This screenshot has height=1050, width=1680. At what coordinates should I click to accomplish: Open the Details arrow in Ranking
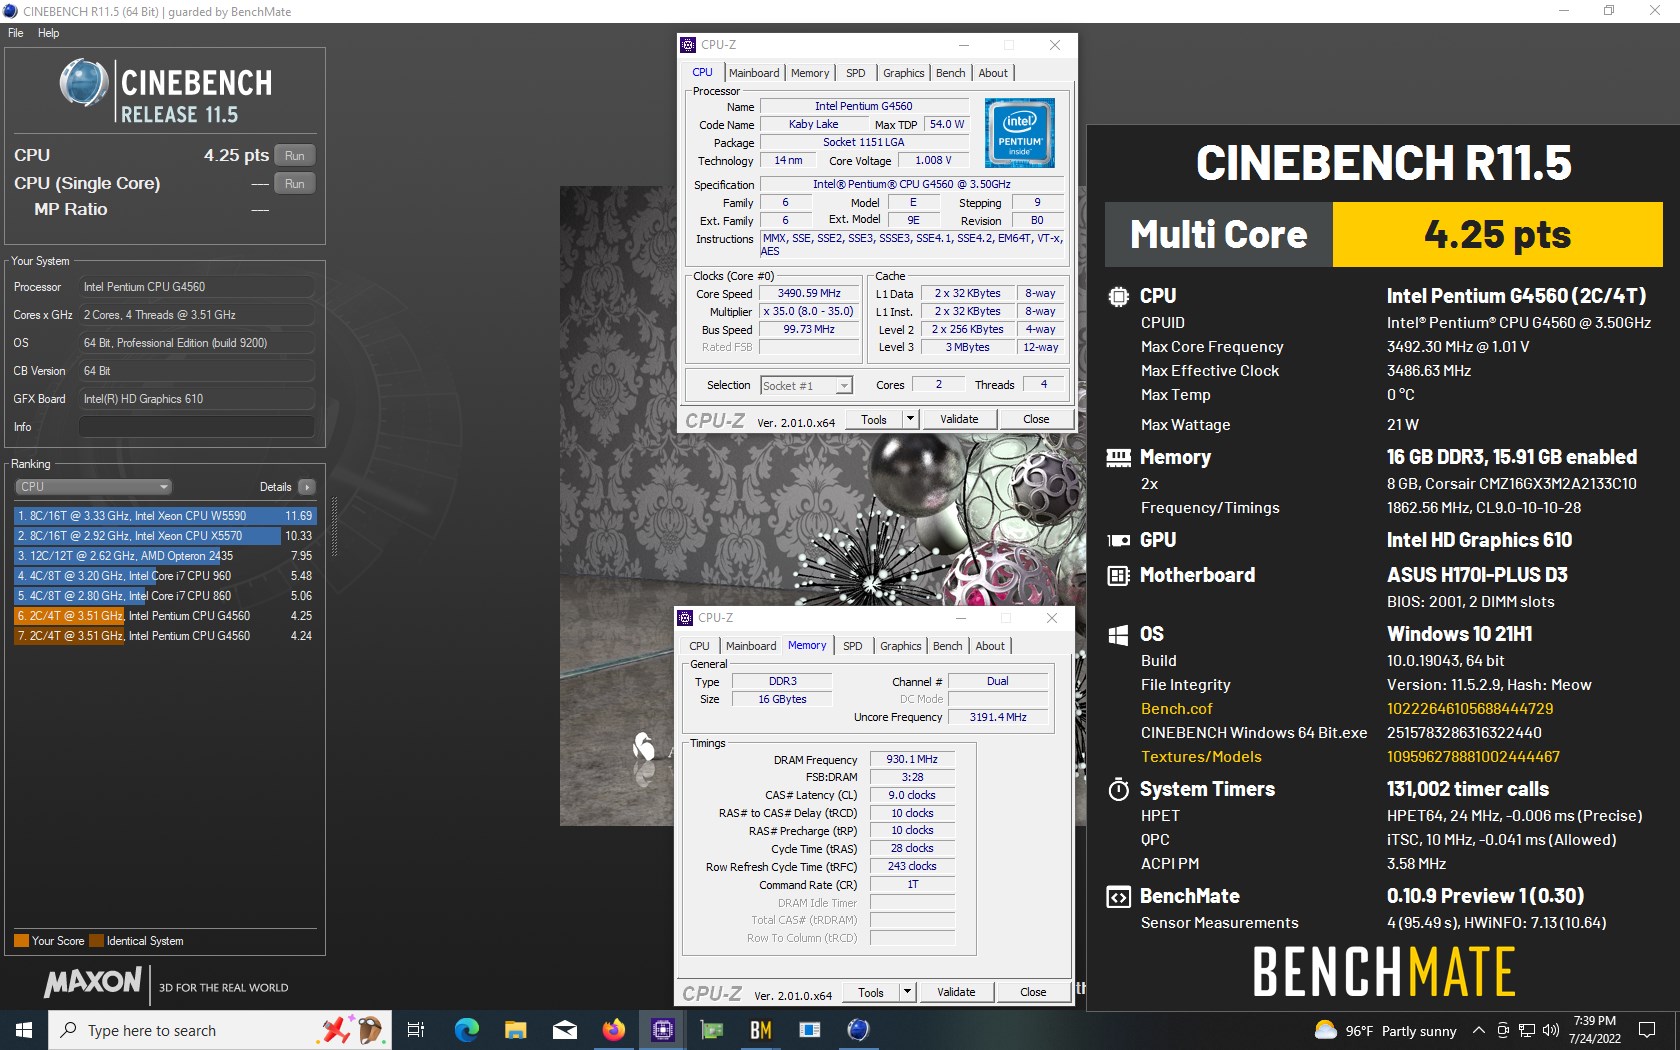[x=306, y=487]
